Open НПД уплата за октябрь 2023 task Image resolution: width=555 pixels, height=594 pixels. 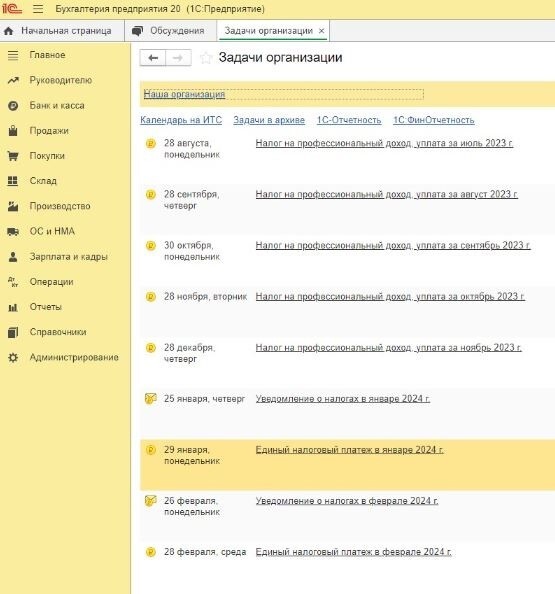point(390,297)
